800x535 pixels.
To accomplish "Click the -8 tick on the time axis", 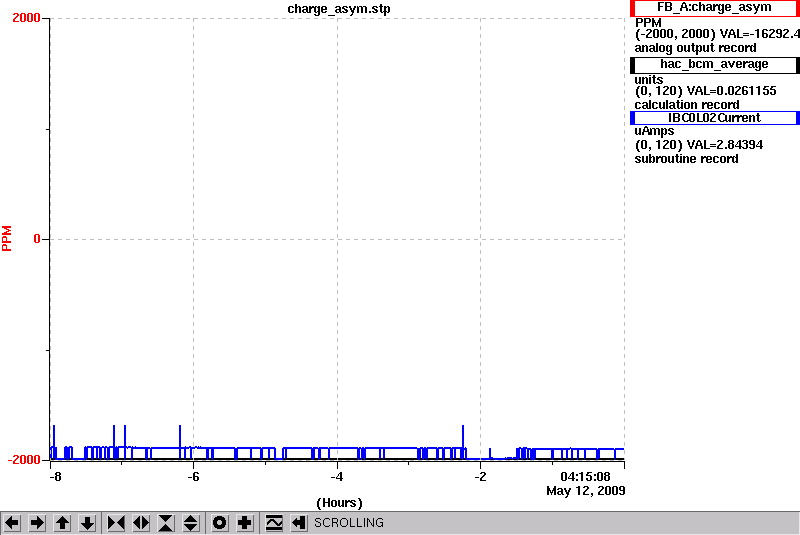I will click(55, 477).
